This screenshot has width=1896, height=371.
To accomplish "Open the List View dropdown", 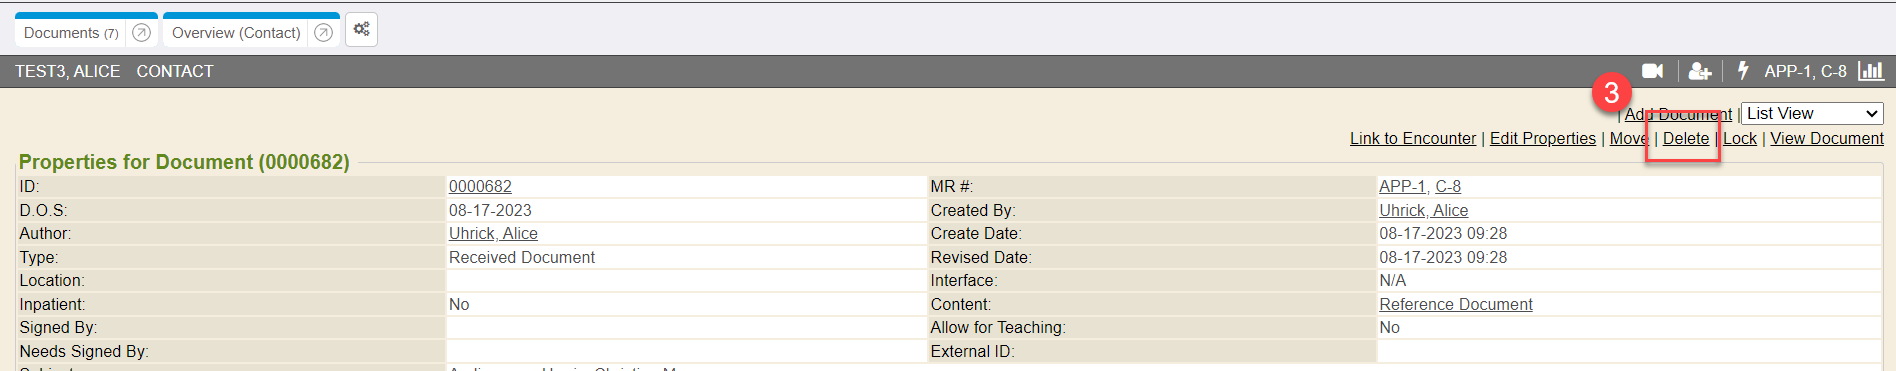I will tap(1812, 114).
